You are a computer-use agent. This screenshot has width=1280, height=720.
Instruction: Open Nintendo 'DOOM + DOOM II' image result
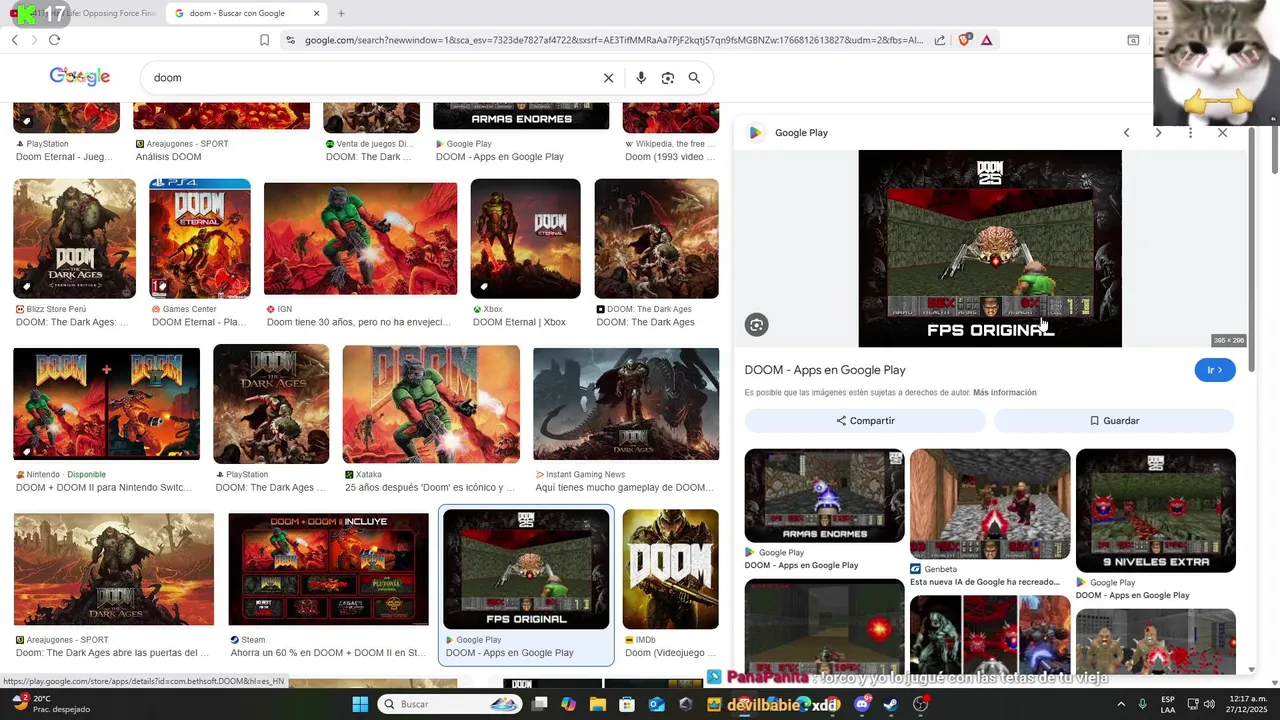[x=106, y=403]
